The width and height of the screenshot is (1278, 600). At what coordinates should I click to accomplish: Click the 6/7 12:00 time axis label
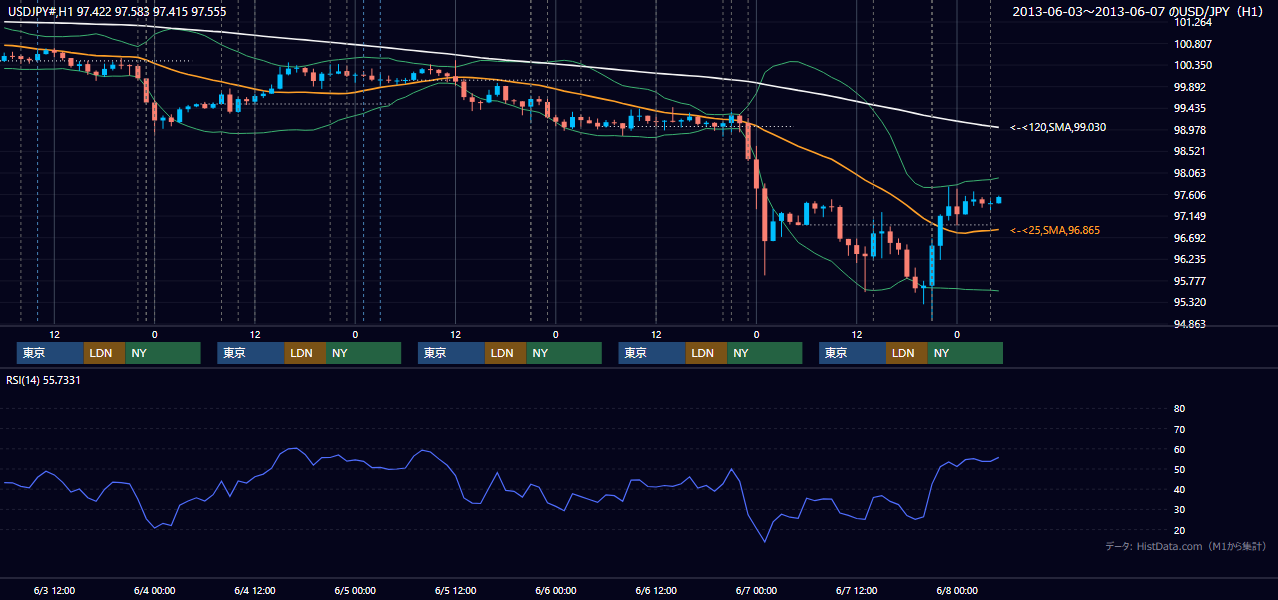(x=856, y=590)
